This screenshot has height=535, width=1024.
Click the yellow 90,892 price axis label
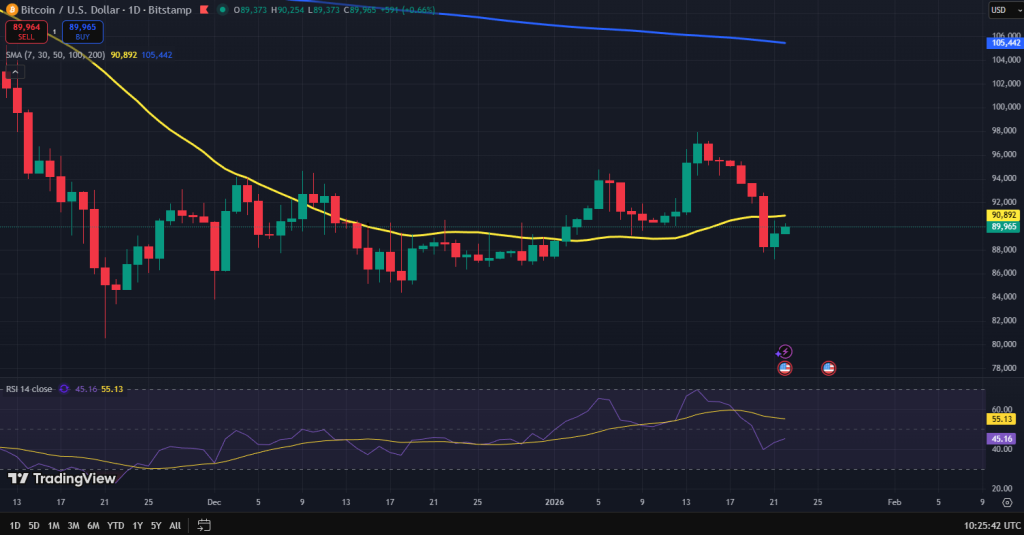click(1004, 215)
